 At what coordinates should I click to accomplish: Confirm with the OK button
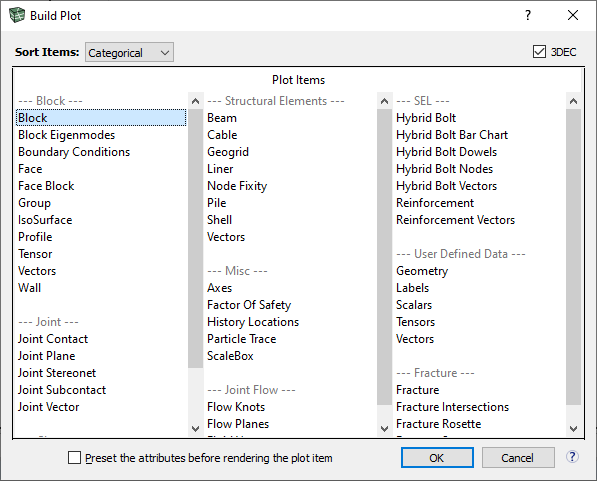point(437,457)
